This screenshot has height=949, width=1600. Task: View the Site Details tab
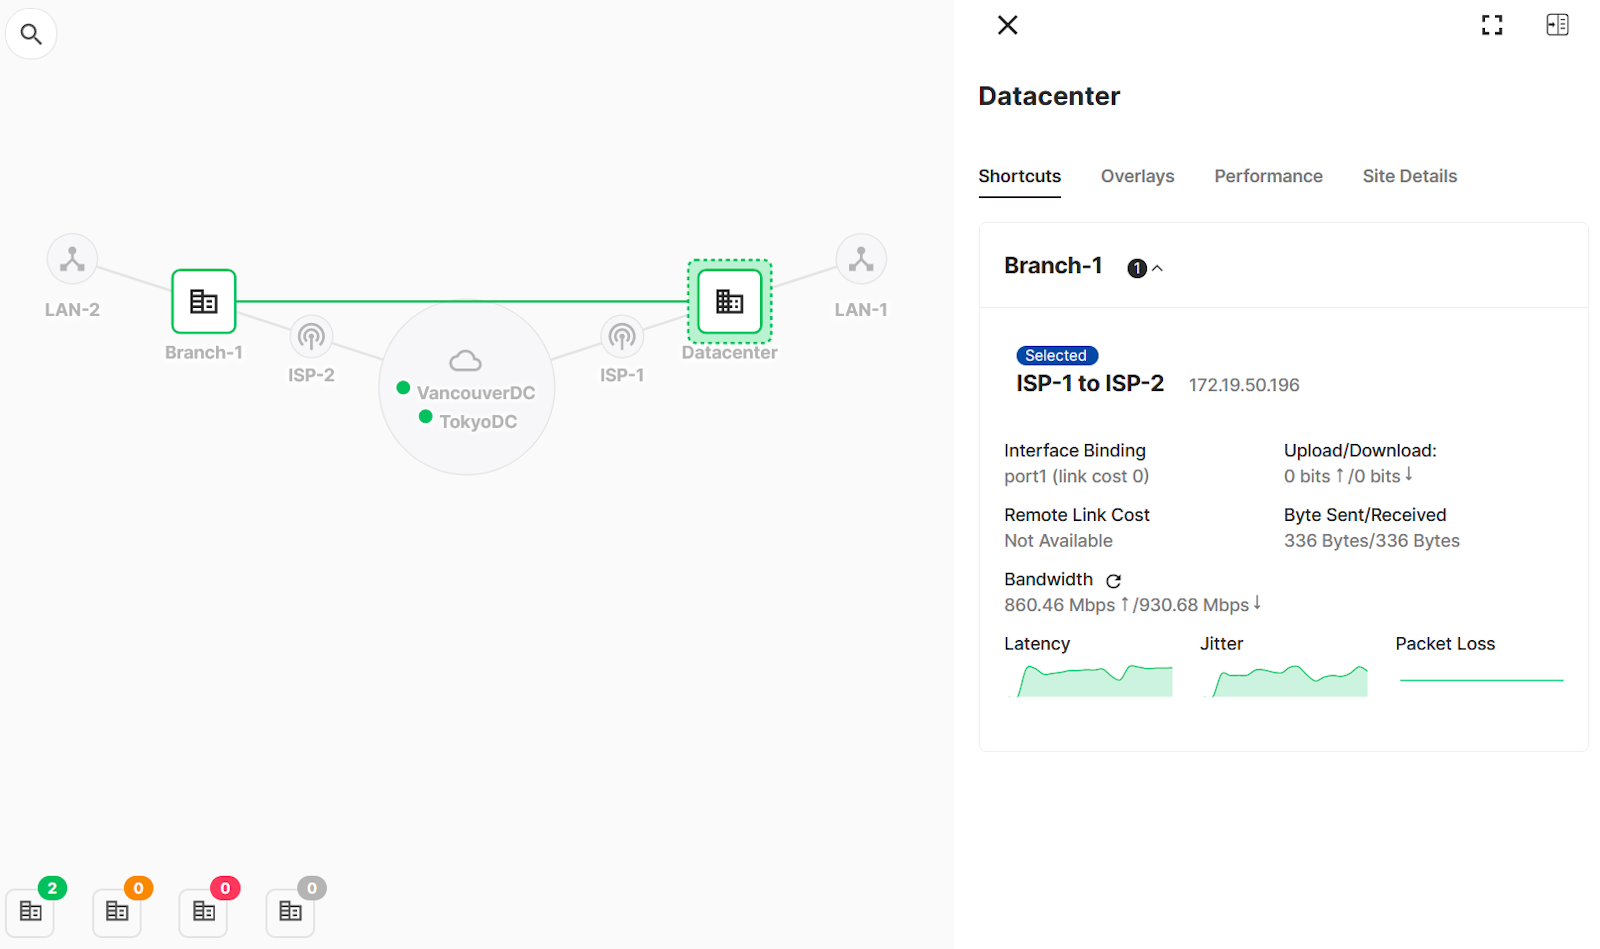[x=1409, y=176]
